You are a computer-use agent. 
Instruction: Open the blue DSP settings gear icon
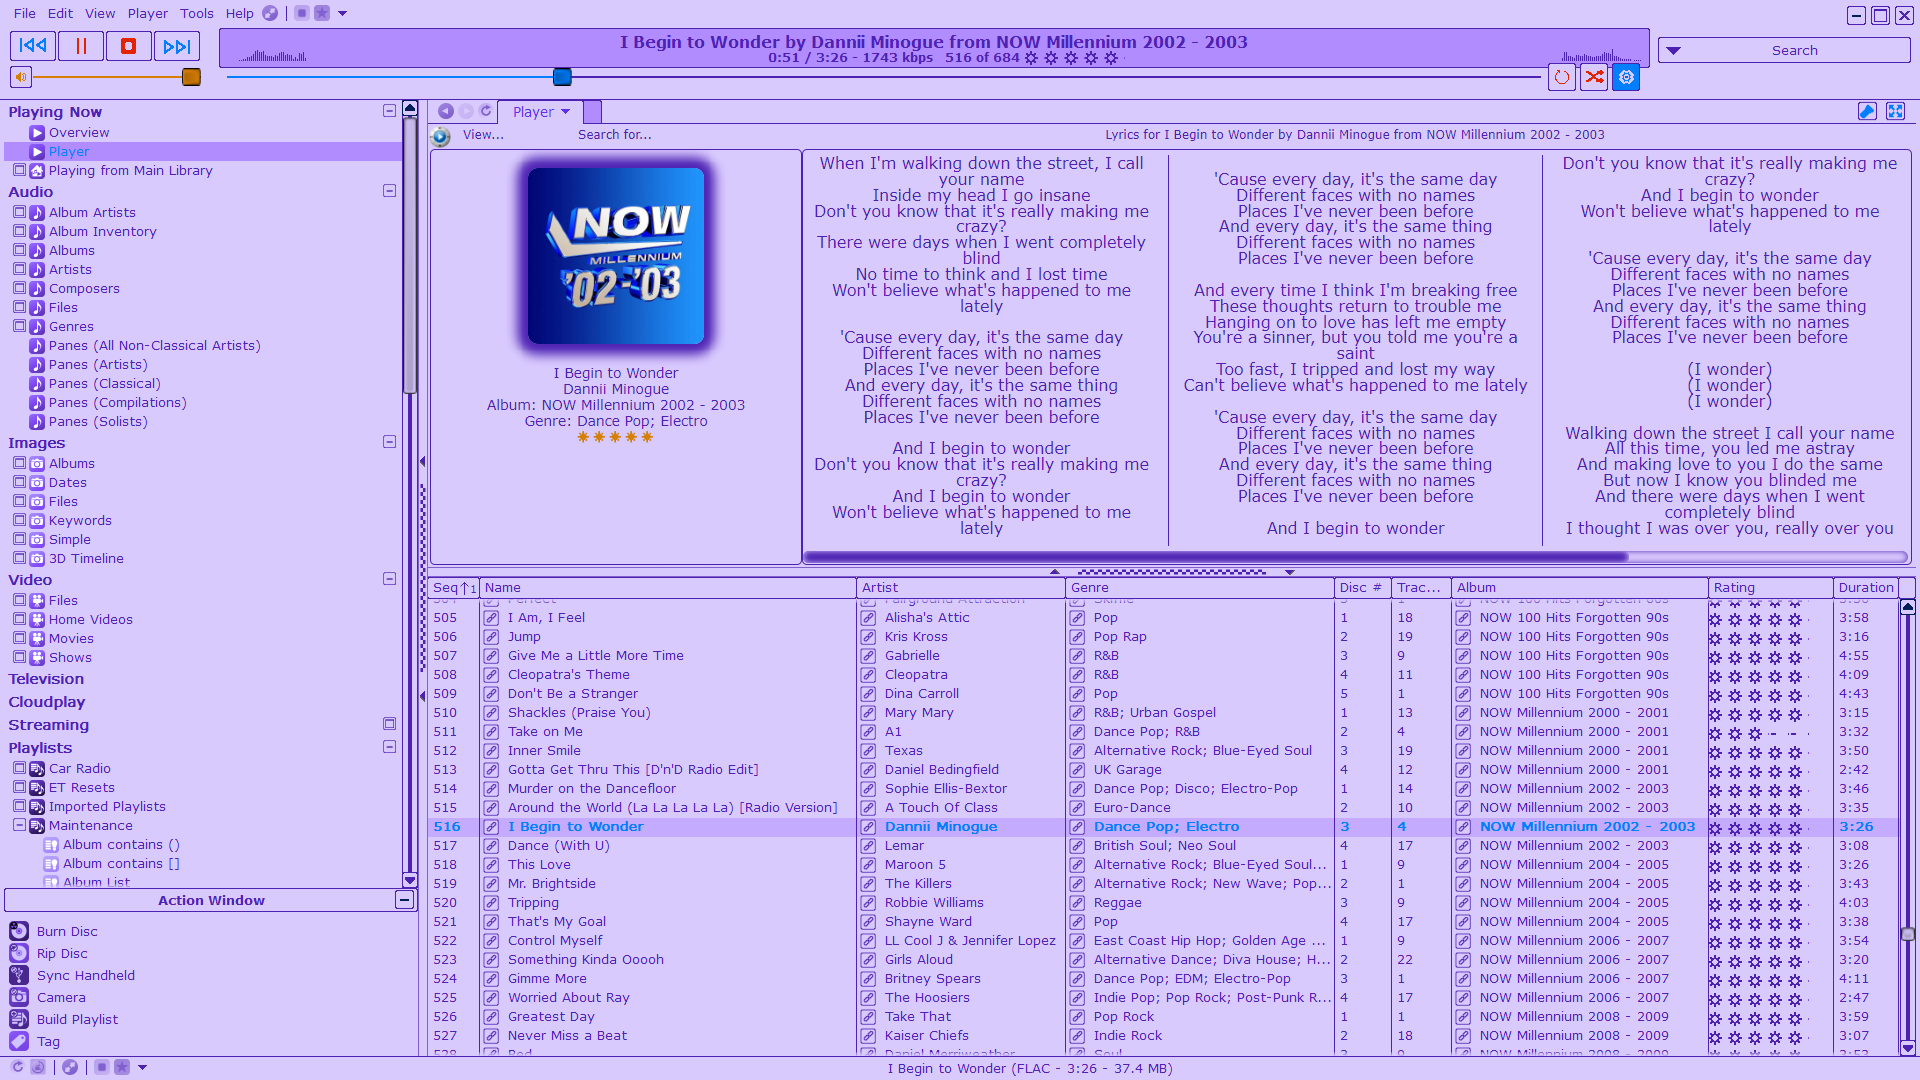1627,77
